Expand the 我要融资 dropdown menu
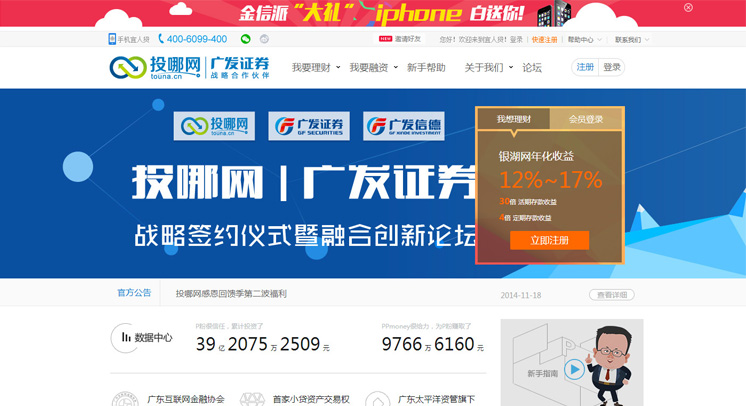The width and height of the screenshot is (746, 406). coord(373,68)
